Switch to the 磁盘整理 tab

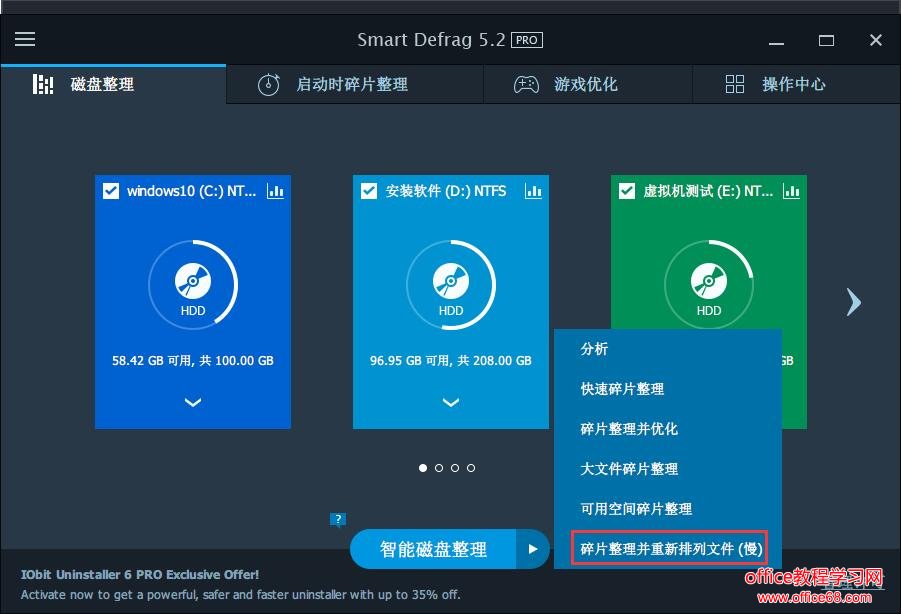[x=113, y=84]
